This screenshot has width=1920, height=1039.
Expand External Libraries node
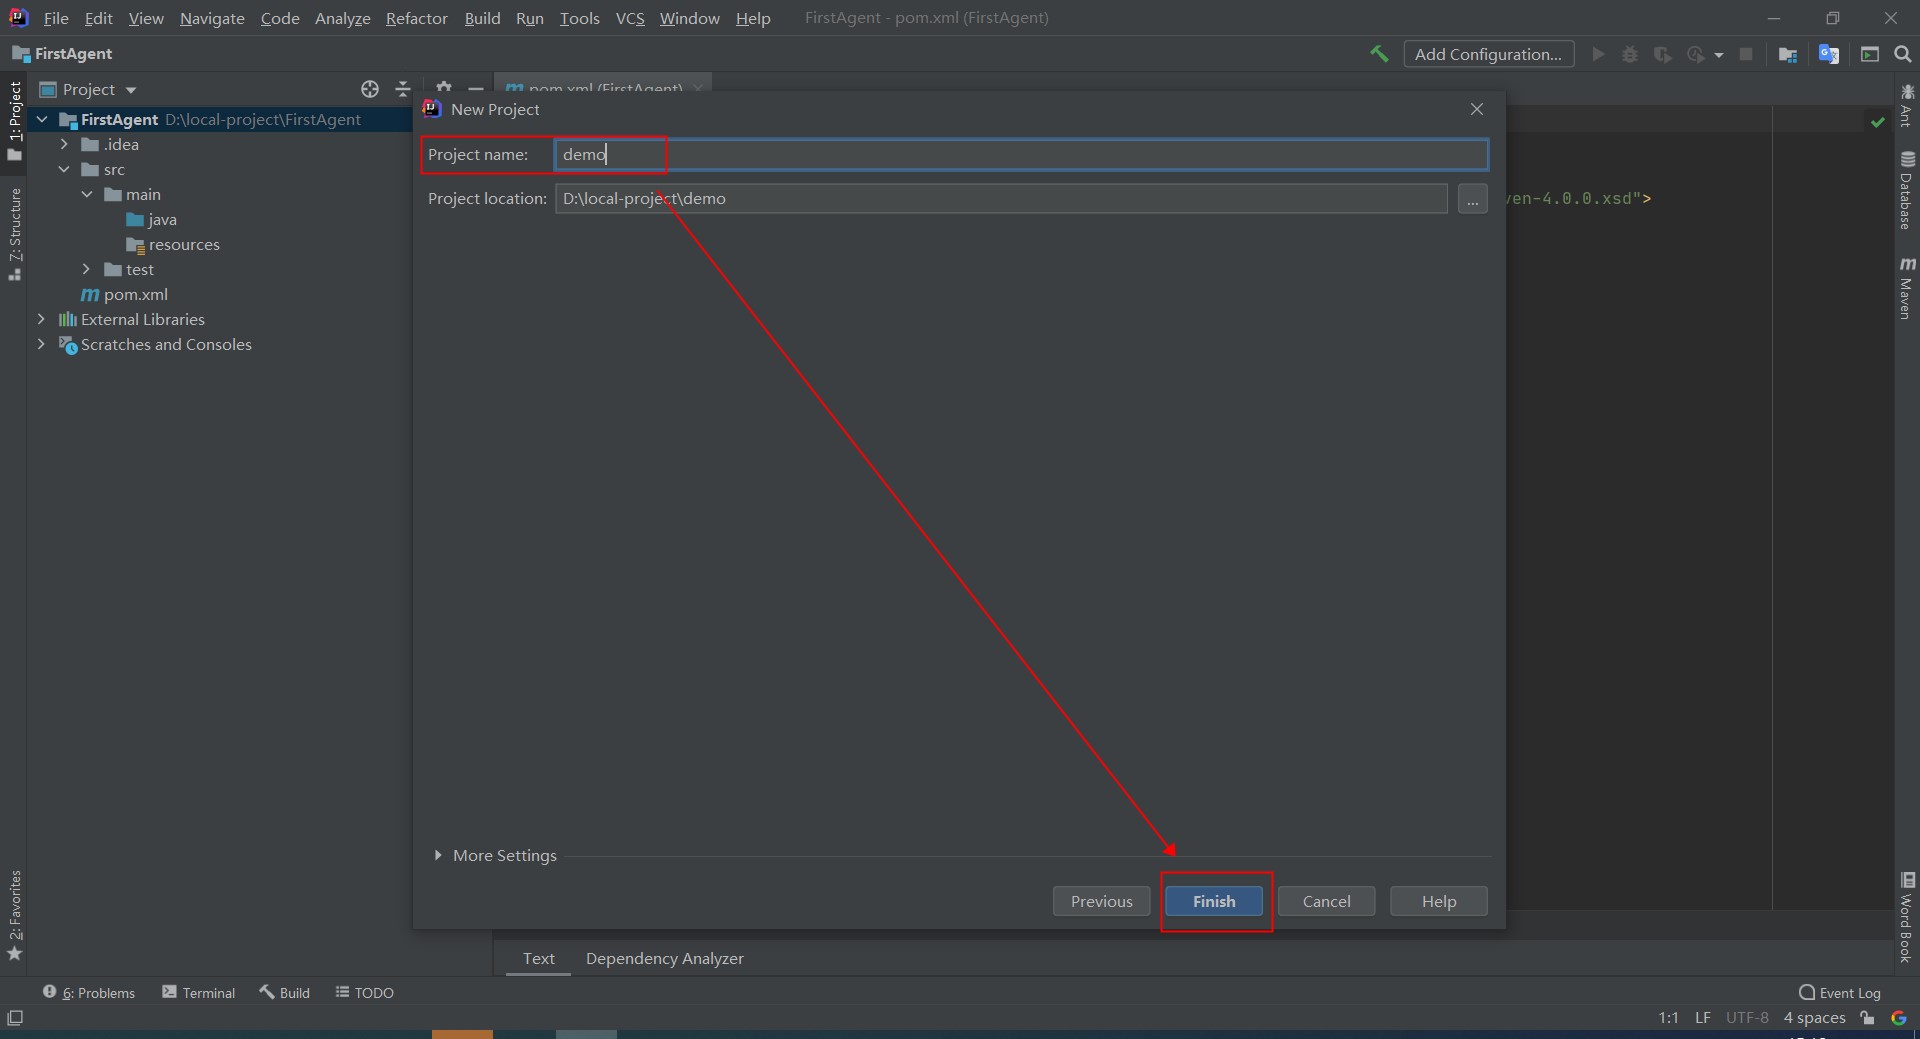[41, 320]
